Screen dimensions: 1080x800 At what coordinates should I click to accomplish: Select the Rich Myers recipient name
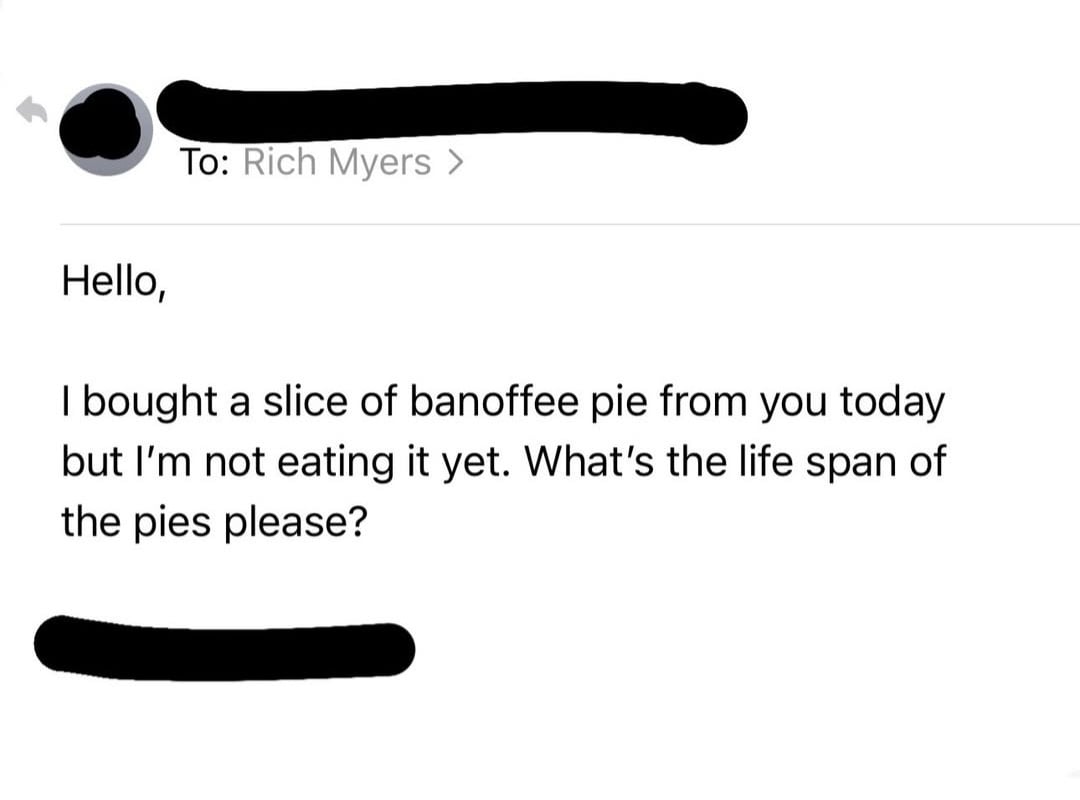point(336,162)
